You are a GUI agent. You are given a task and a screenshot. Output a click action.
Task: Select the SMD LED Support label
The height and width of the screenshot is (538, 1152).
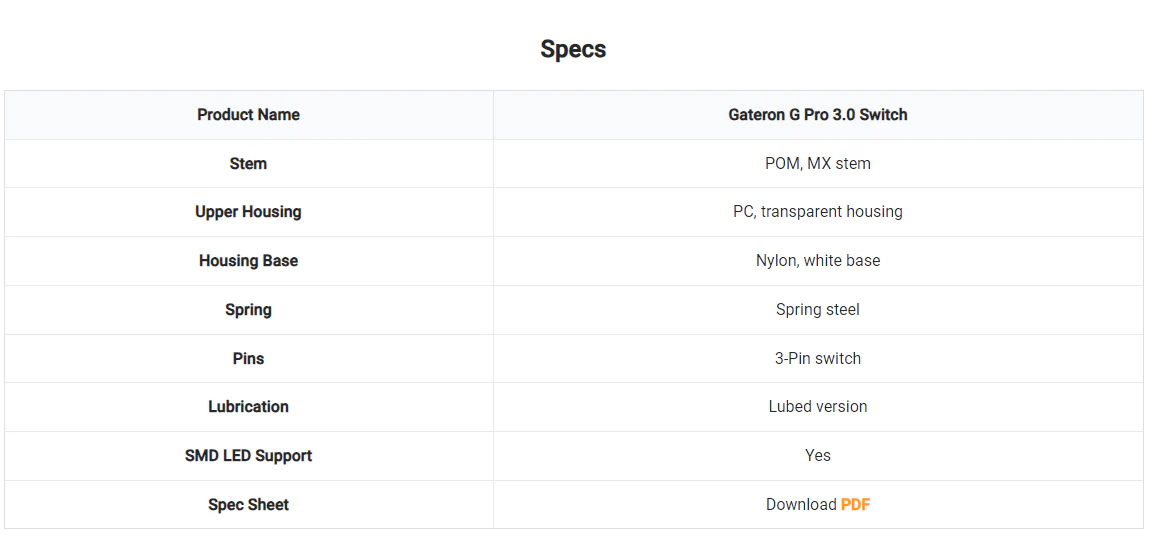[x=248, y=456]
